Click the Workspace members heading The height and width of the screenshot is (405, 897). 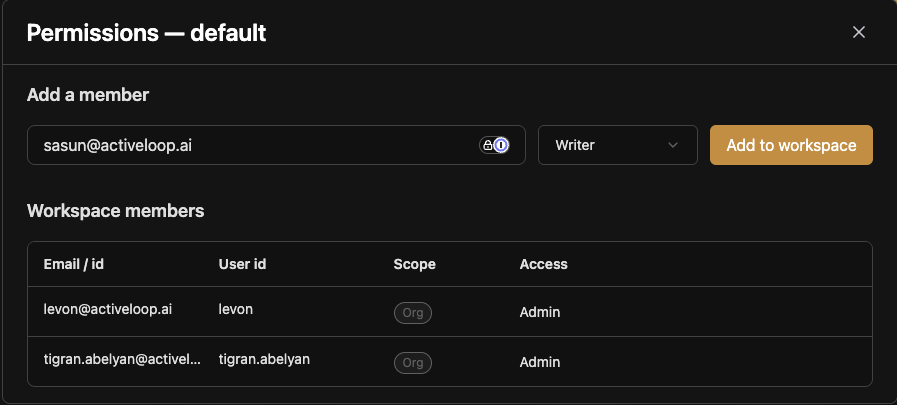116,211
